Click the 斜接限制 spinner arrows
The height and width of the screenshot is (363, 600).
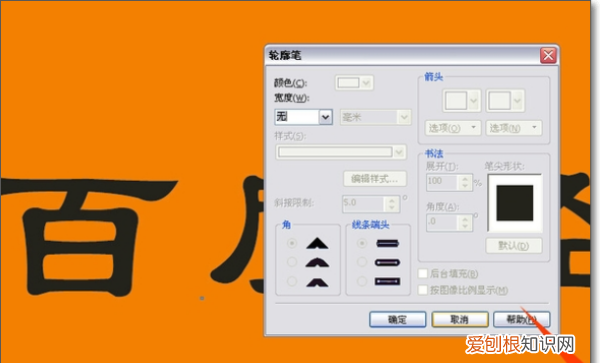point(392,203)
